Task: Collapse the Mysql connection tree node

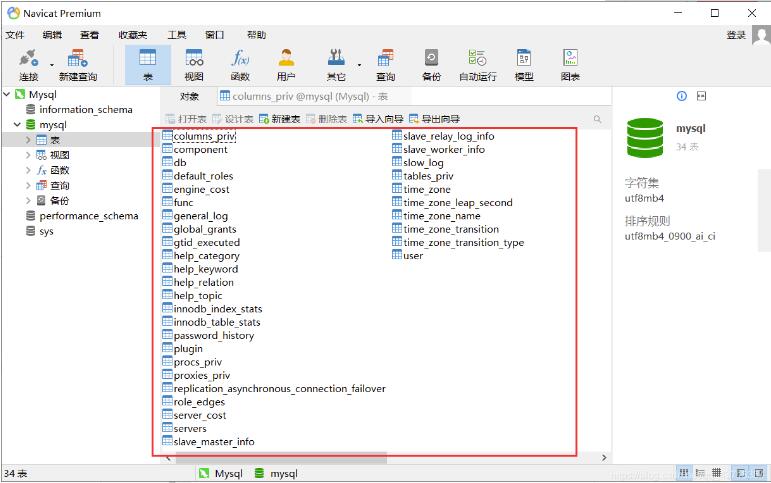Action: click(x=7, y=95)
